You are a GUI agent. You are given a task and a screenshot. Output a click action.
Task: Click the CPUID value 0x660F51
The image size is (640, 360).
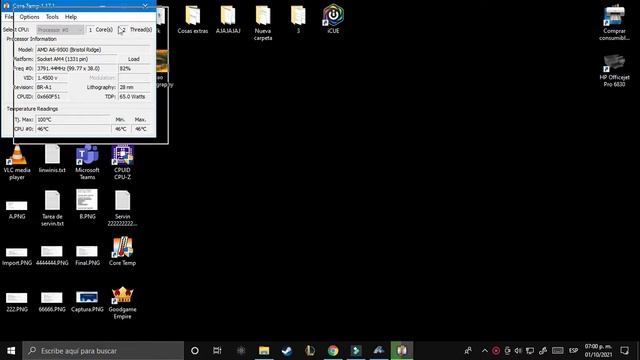pyautogui.click(x=51, y=97)
